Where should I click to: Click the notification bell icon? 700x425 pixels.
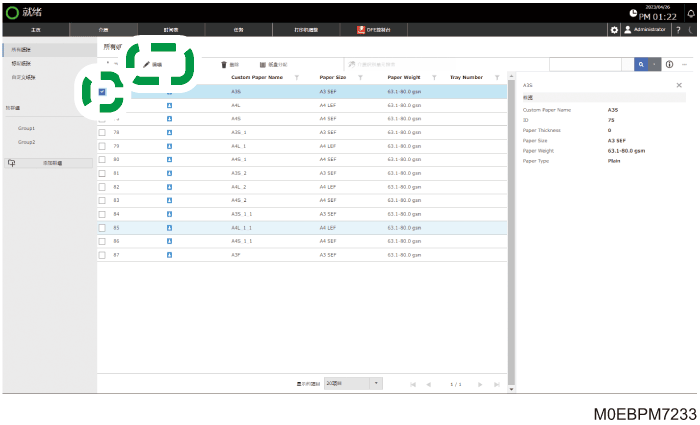691,13
